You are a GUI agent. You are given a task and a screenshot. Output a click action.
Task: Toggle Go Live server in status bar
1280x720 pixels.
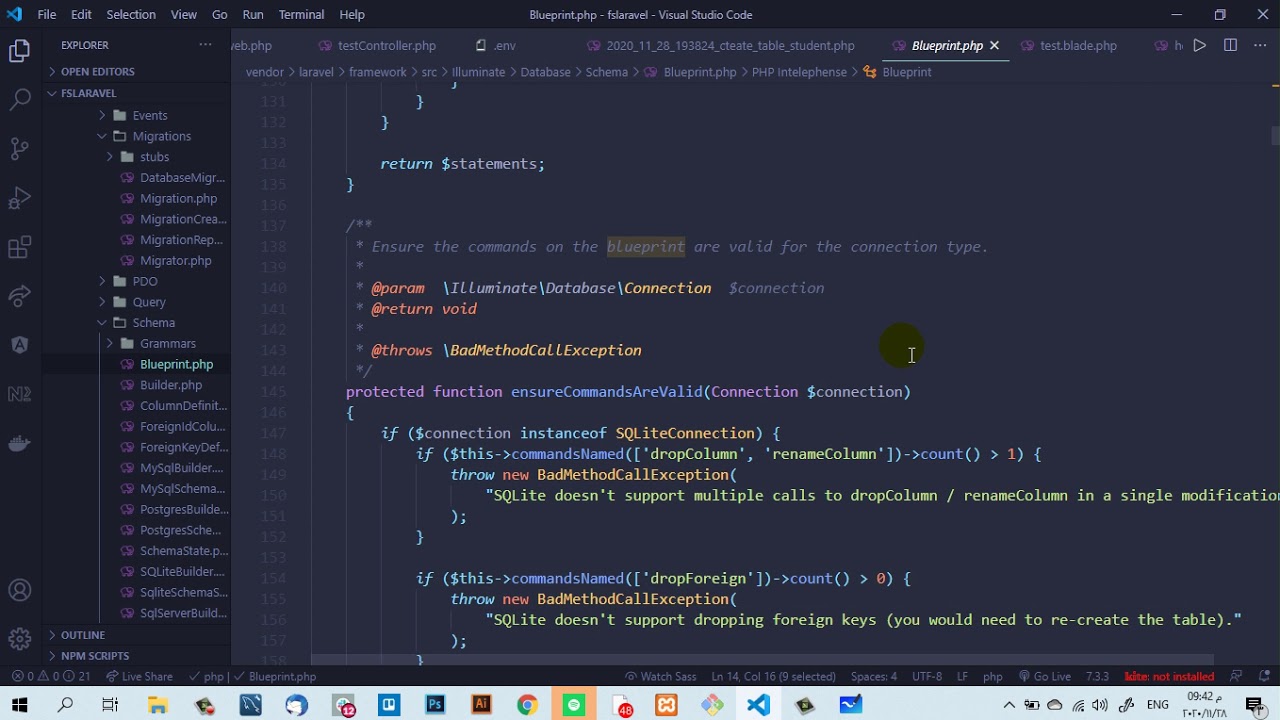1045,676
